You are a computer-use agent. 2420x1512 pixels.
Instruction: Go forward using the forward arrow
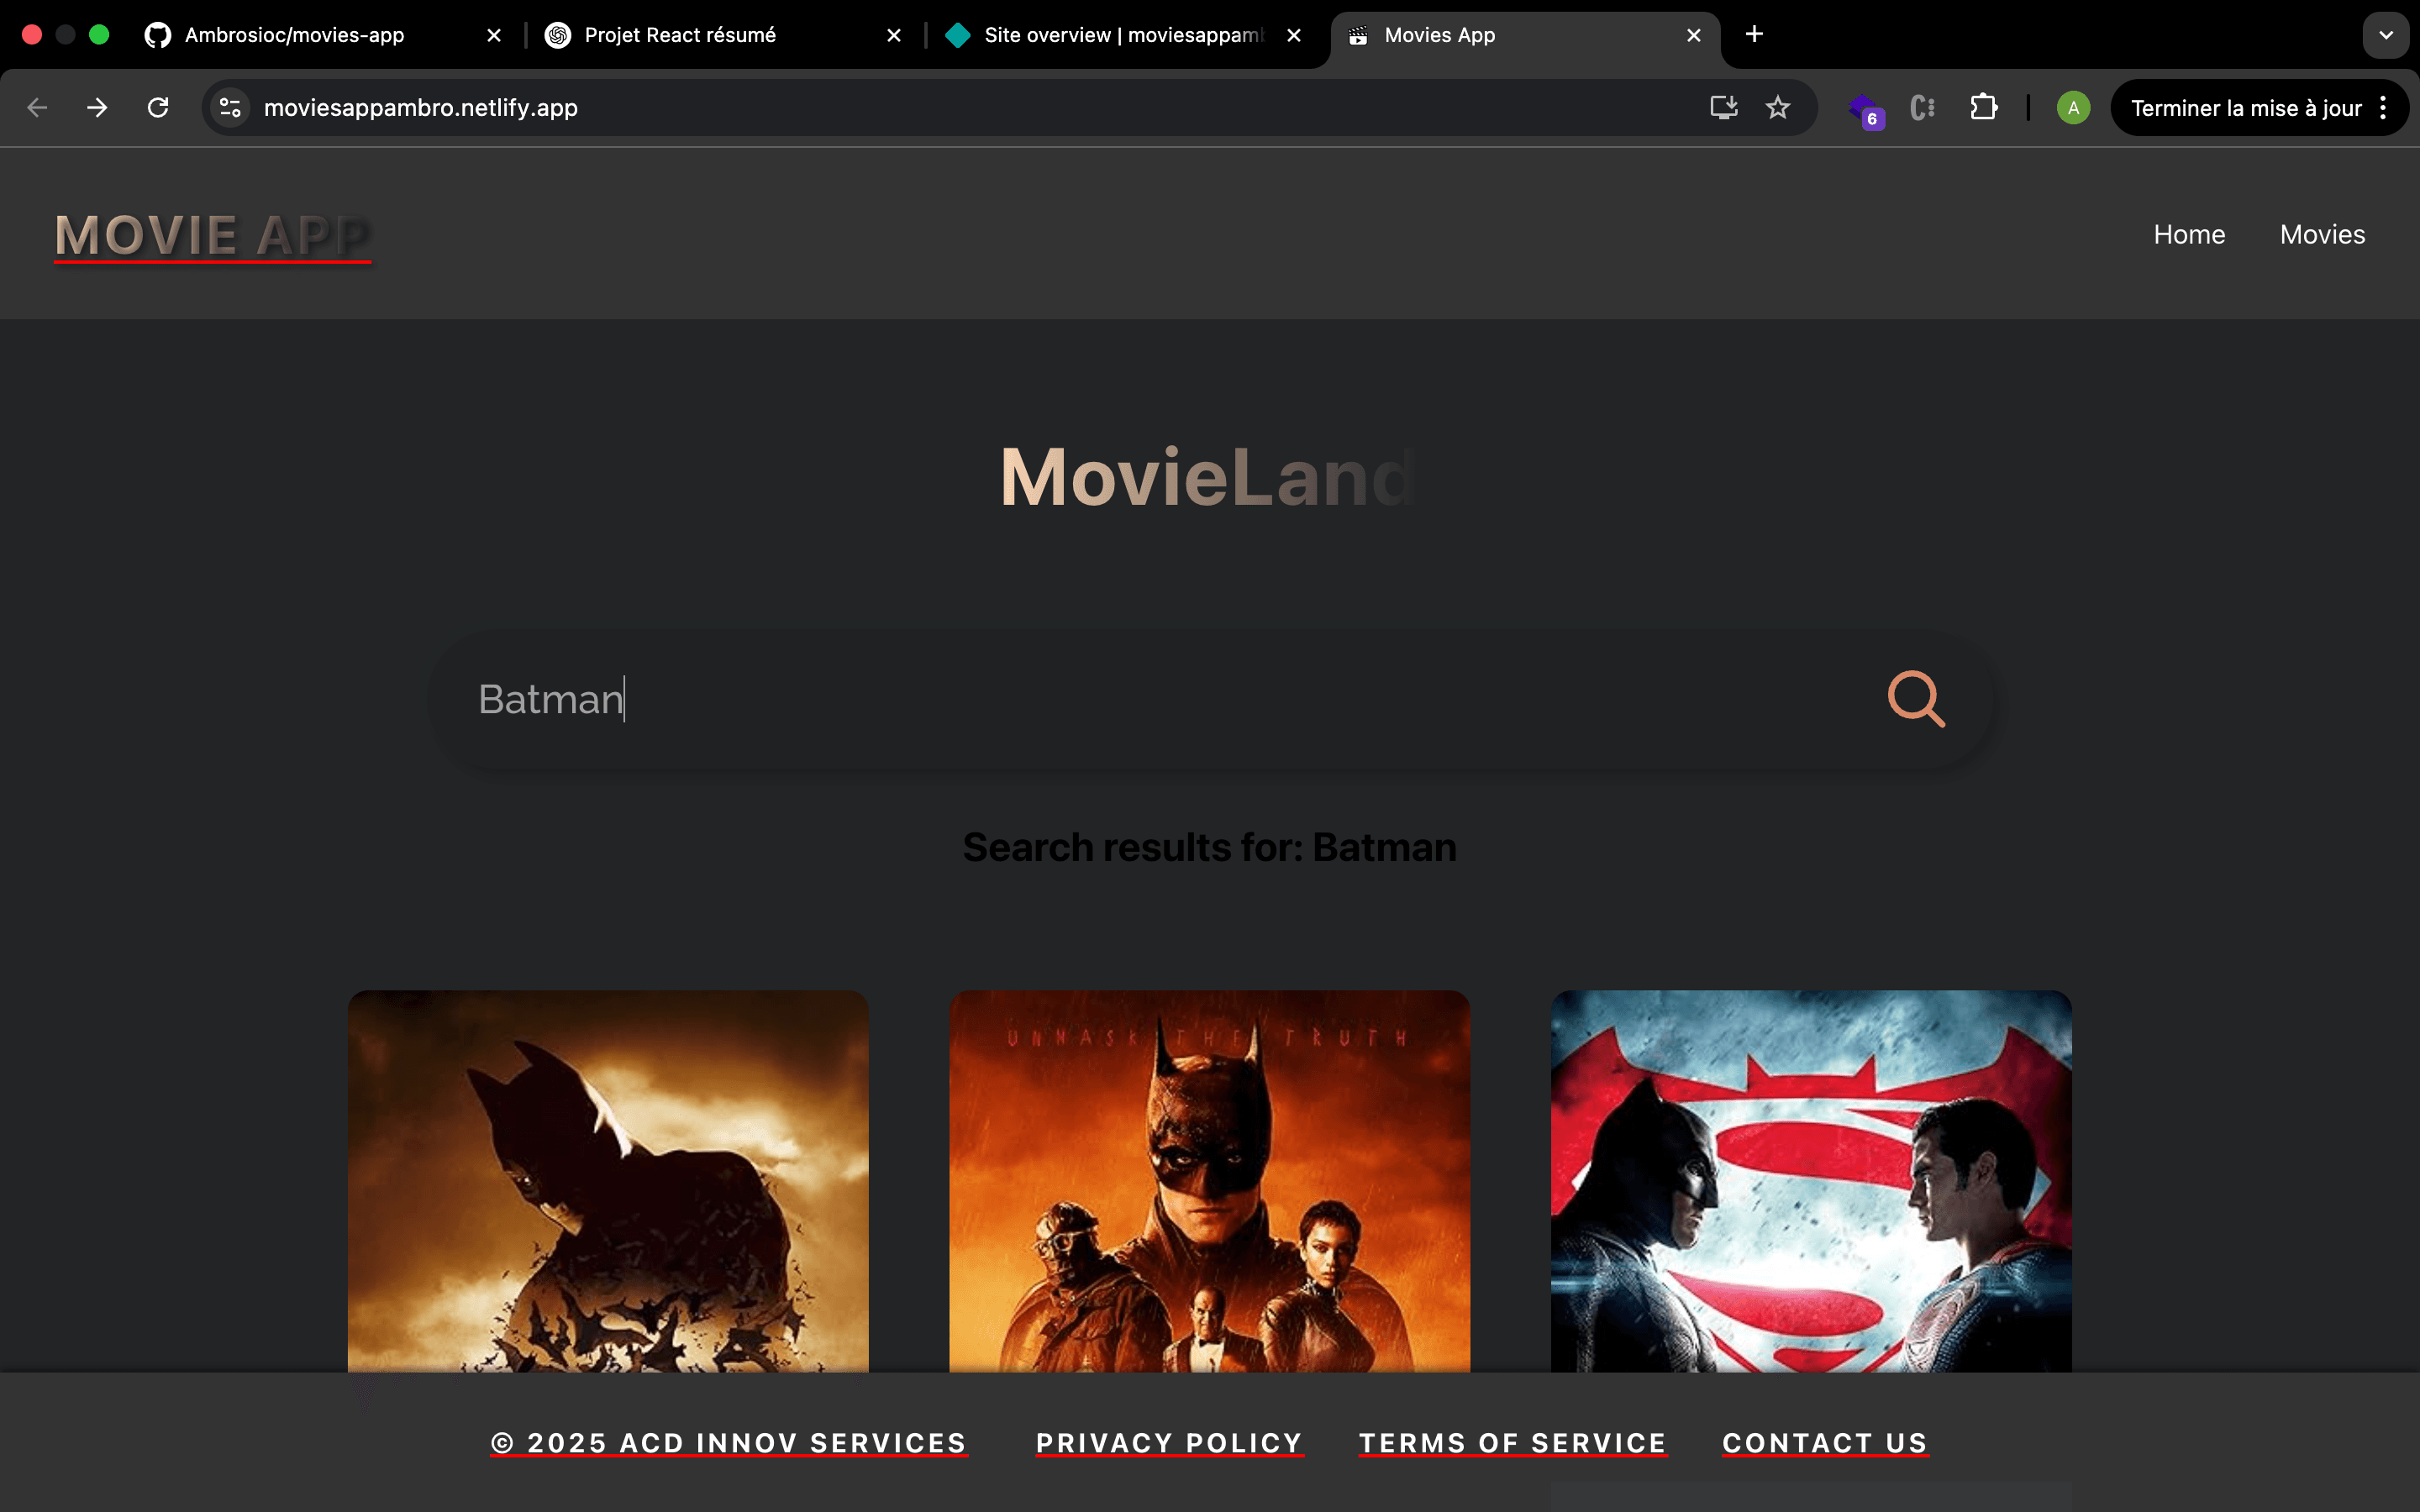[97, 108]
